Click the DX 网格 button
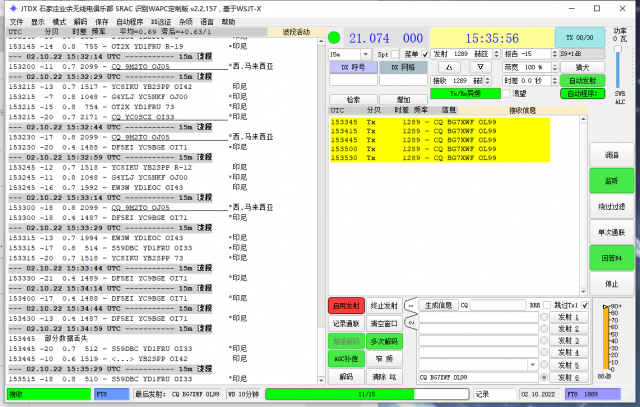Viewport: 640px width, 407px height. click(403, 67)
